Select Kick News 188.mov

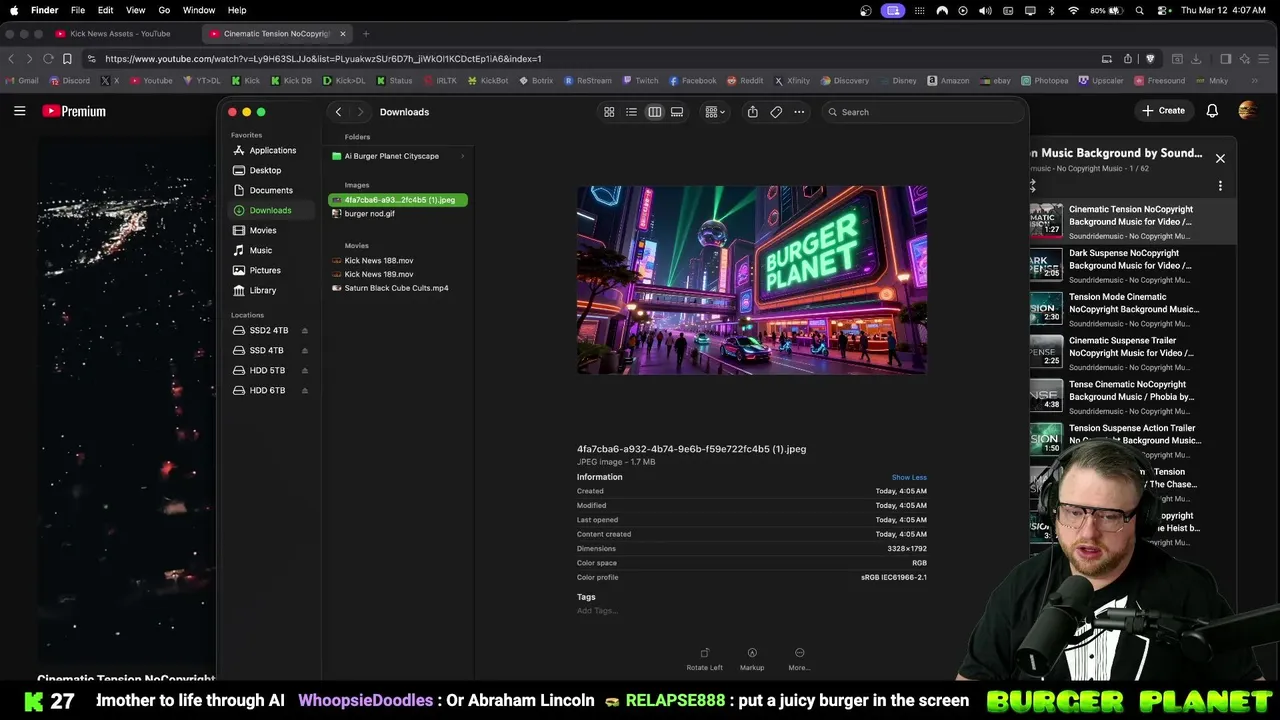[x=378, y=260]
